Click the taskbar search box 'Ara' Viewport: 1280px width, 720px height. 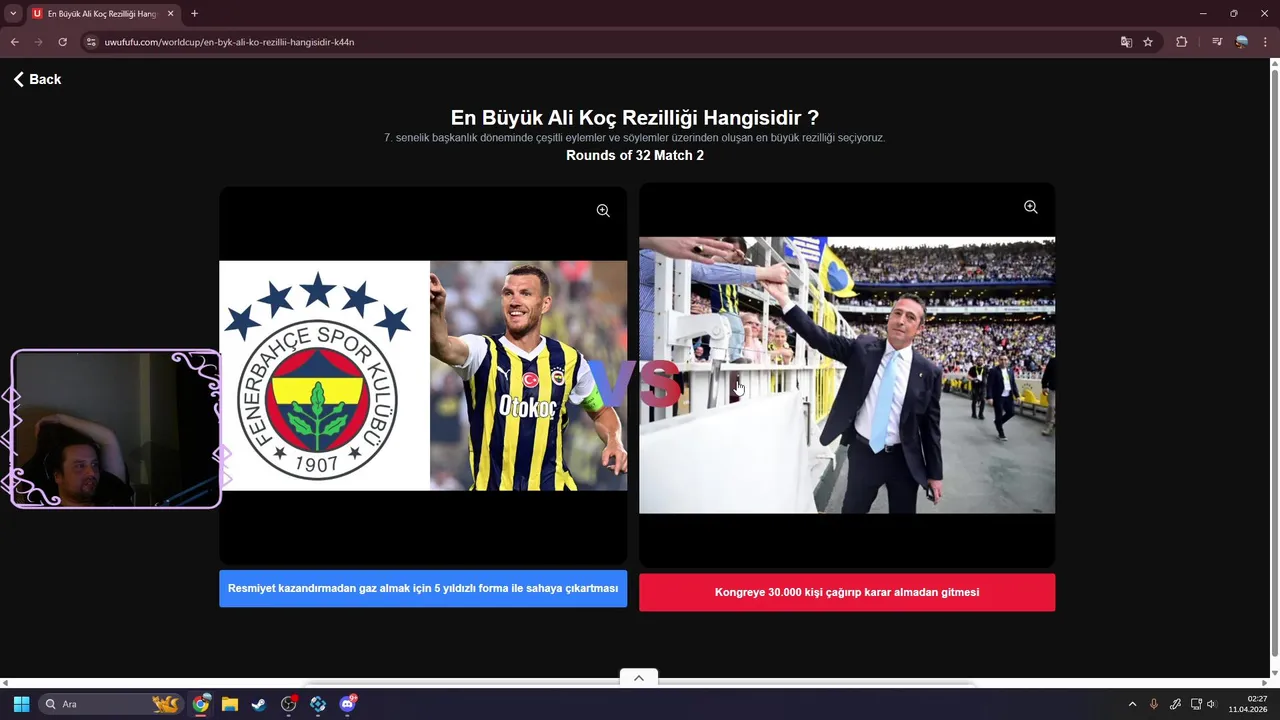(x=111, y=704)
